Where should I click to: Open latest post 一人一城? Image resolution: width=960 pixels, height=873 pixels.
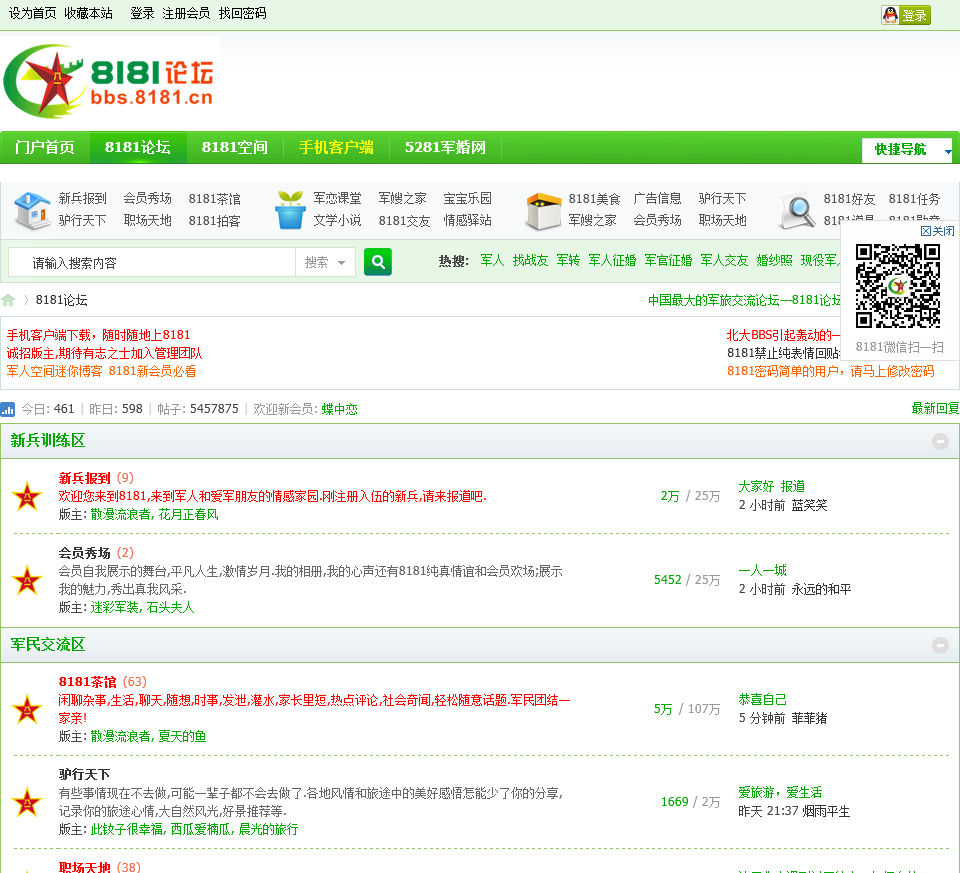coord(762,571)
